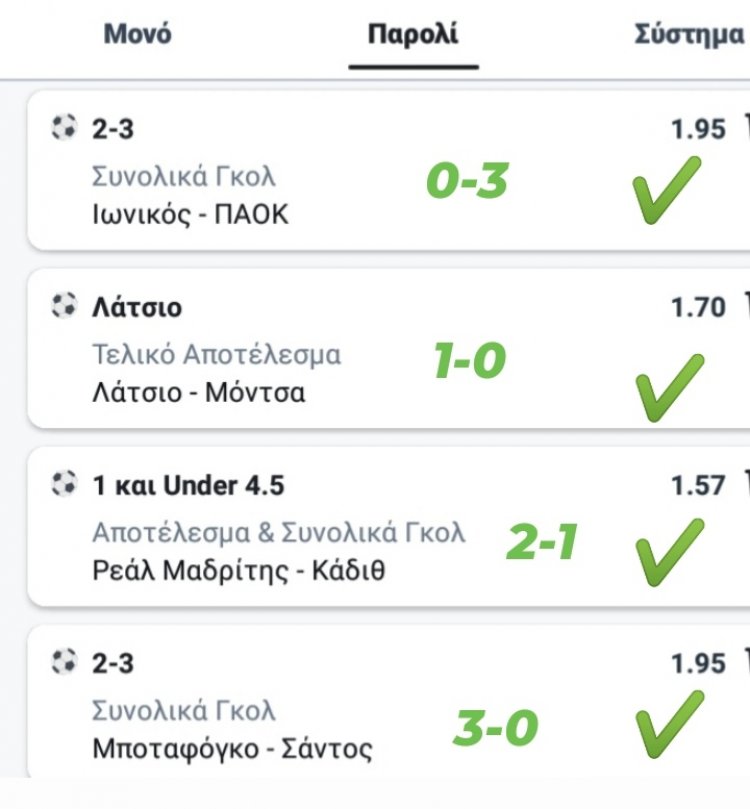This screenshot has height=809, width=750.
Task: Tap green checkmark on Ιωνικός - ΠΑΟΚ bet
Action: 667,190
